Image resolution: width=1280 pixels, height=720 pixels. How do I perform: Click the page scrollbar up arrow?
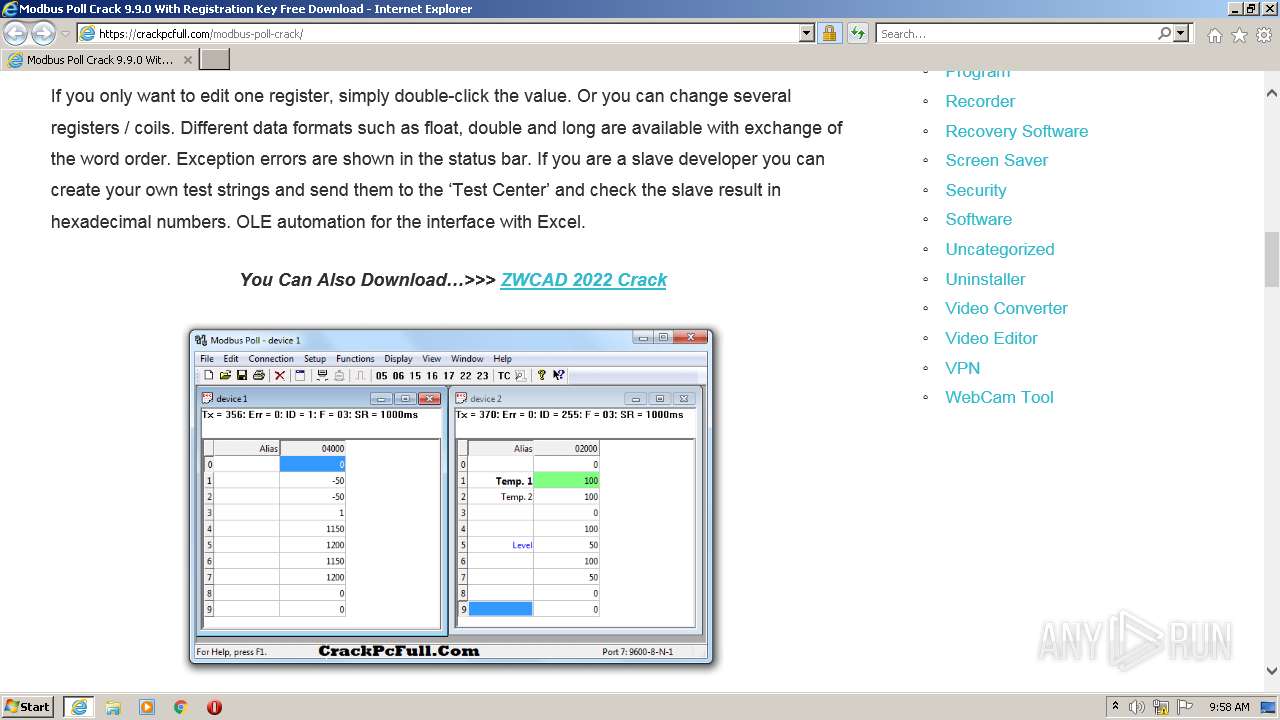point(1272,93)
